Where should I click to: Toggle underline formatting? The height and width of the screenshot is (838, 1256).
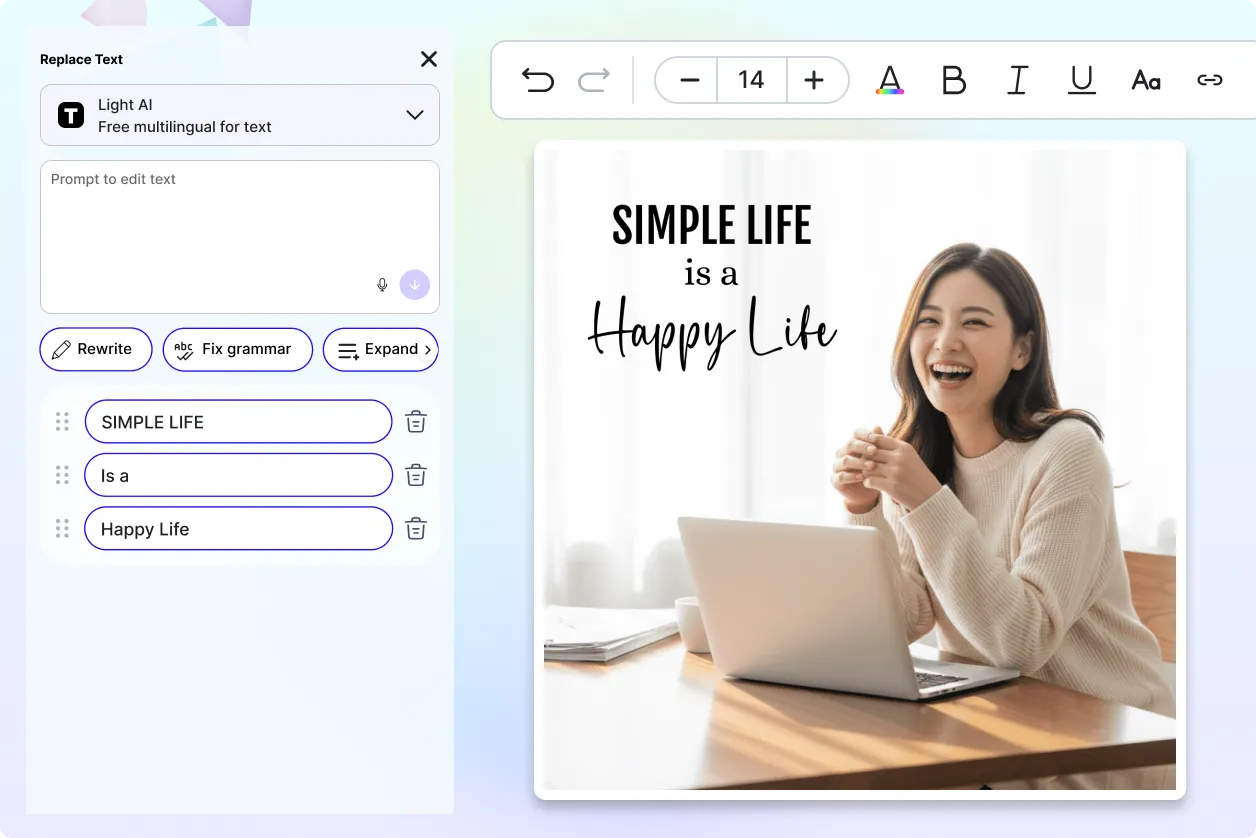click(1082, 80)
